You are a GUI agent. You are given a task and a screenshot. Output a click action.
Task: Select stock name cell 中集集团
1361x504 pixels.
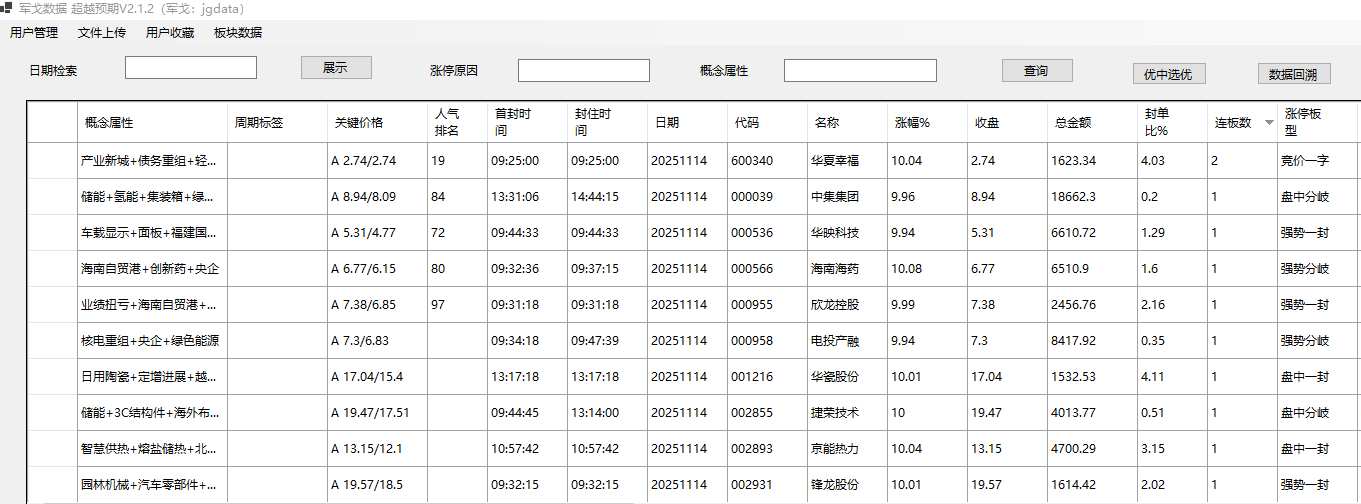coord(847,197)
